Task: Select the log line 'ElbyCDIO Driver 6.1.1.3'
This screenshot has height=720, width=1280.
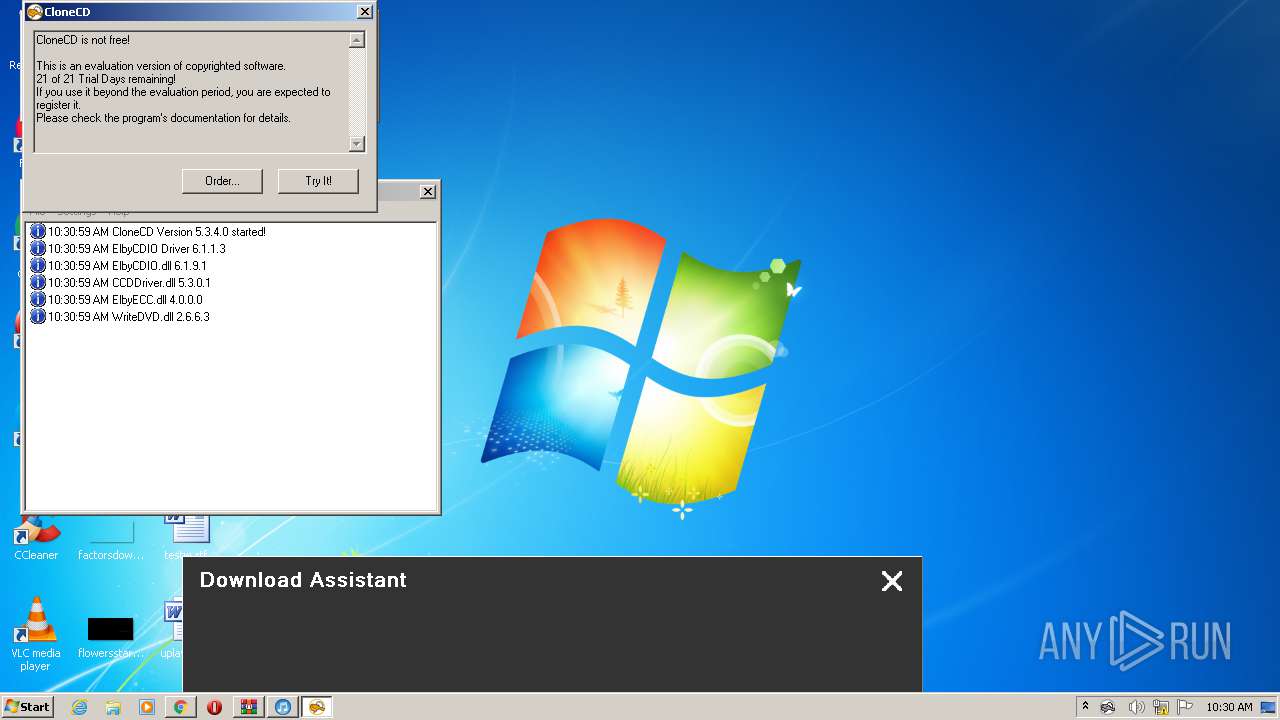Action: coord(137,249)
